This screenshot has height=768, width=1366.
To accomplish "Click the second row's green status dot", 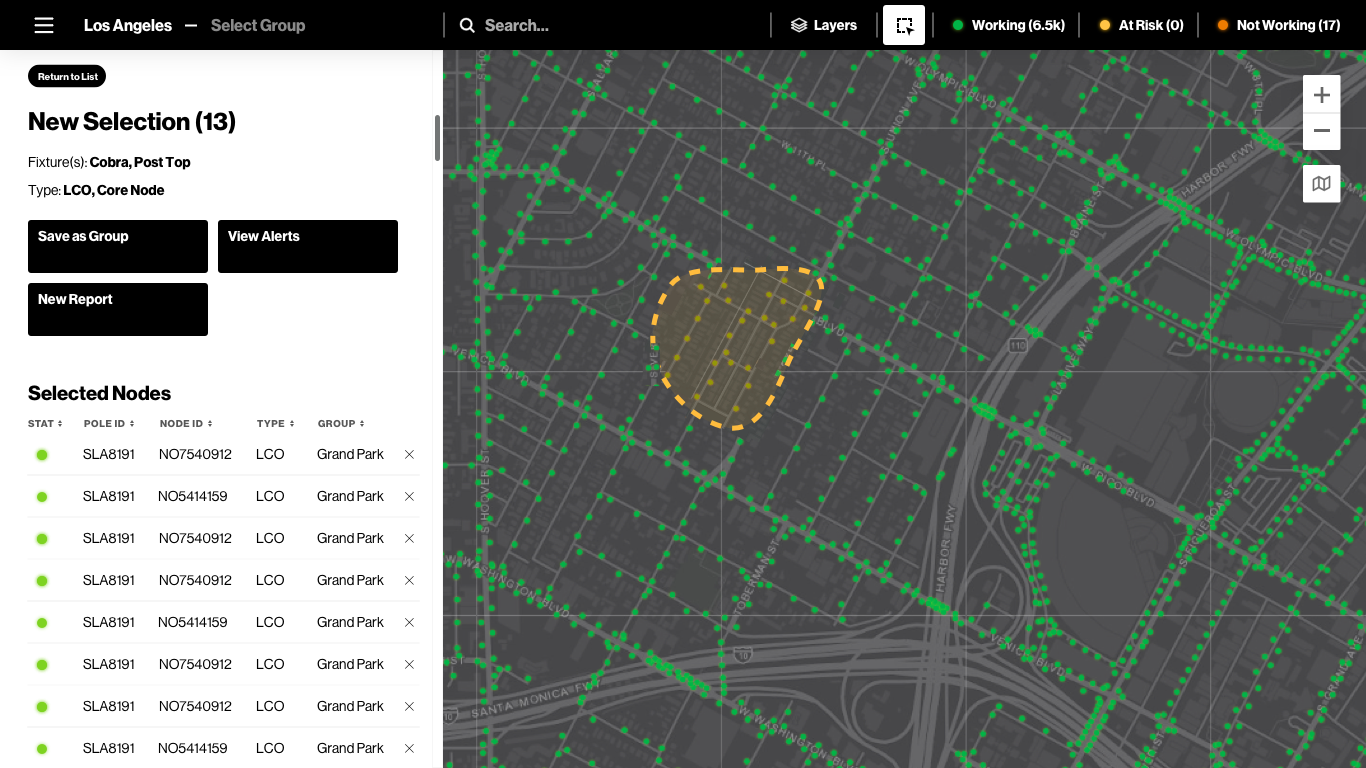I will click(42, 497).
